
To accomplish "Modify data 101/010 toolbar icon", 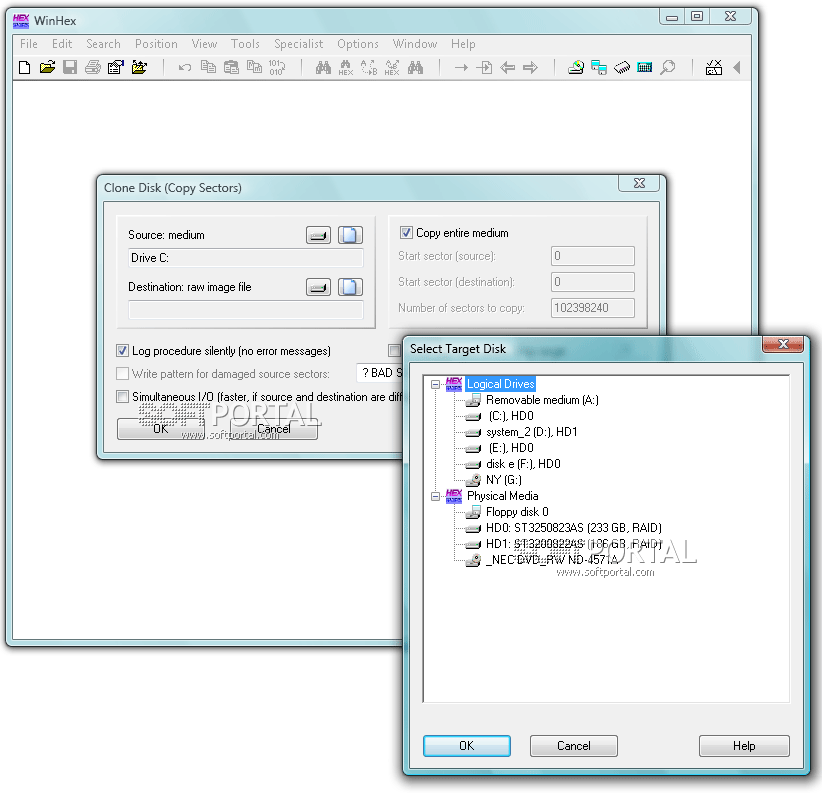I will coord(277,68).
